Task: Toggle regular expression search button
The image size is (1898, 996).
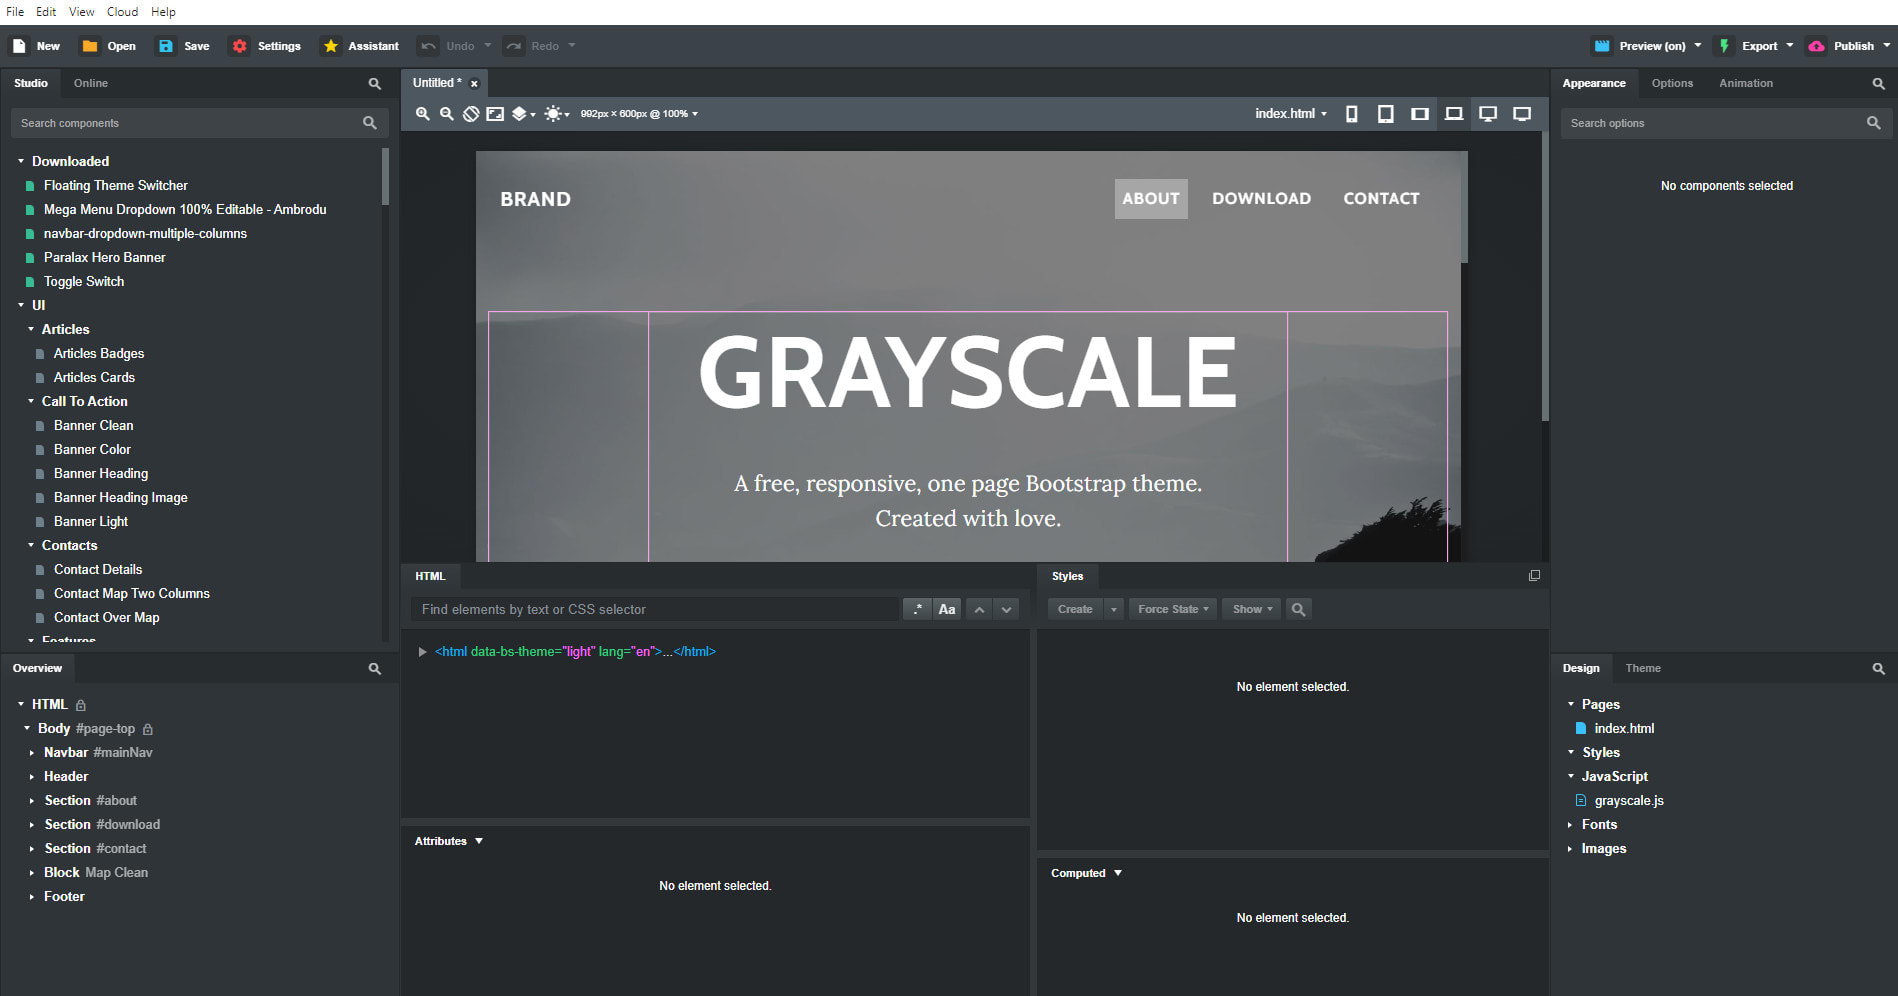Action: [917, 609]
